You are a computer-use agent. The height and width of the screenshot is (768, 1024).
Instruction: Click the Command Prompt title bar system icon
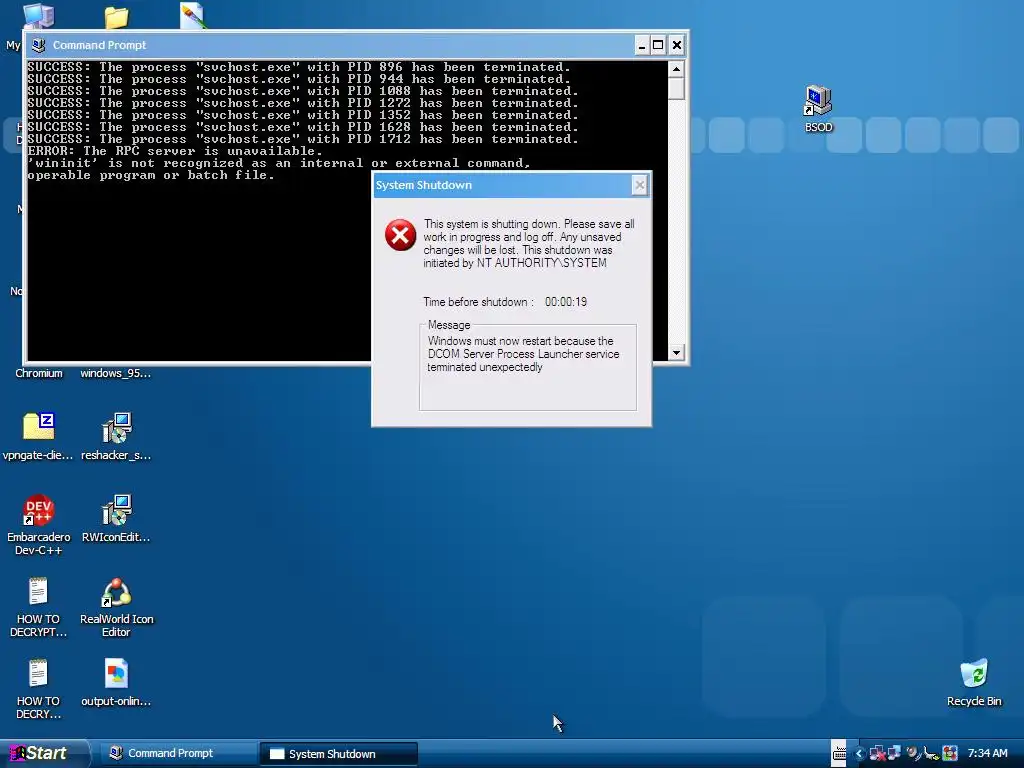point(39,45)
